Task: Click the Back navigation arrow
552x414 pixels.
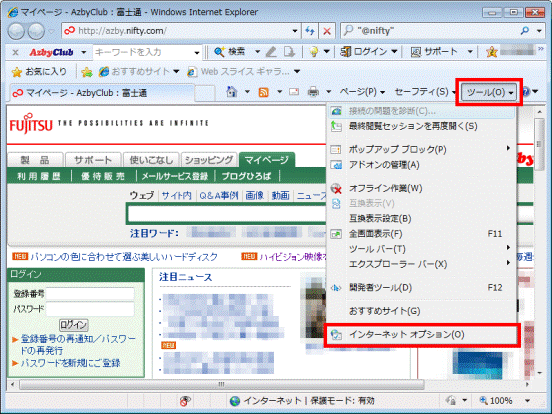Action: pyautogui.click(x=16, y=31)
